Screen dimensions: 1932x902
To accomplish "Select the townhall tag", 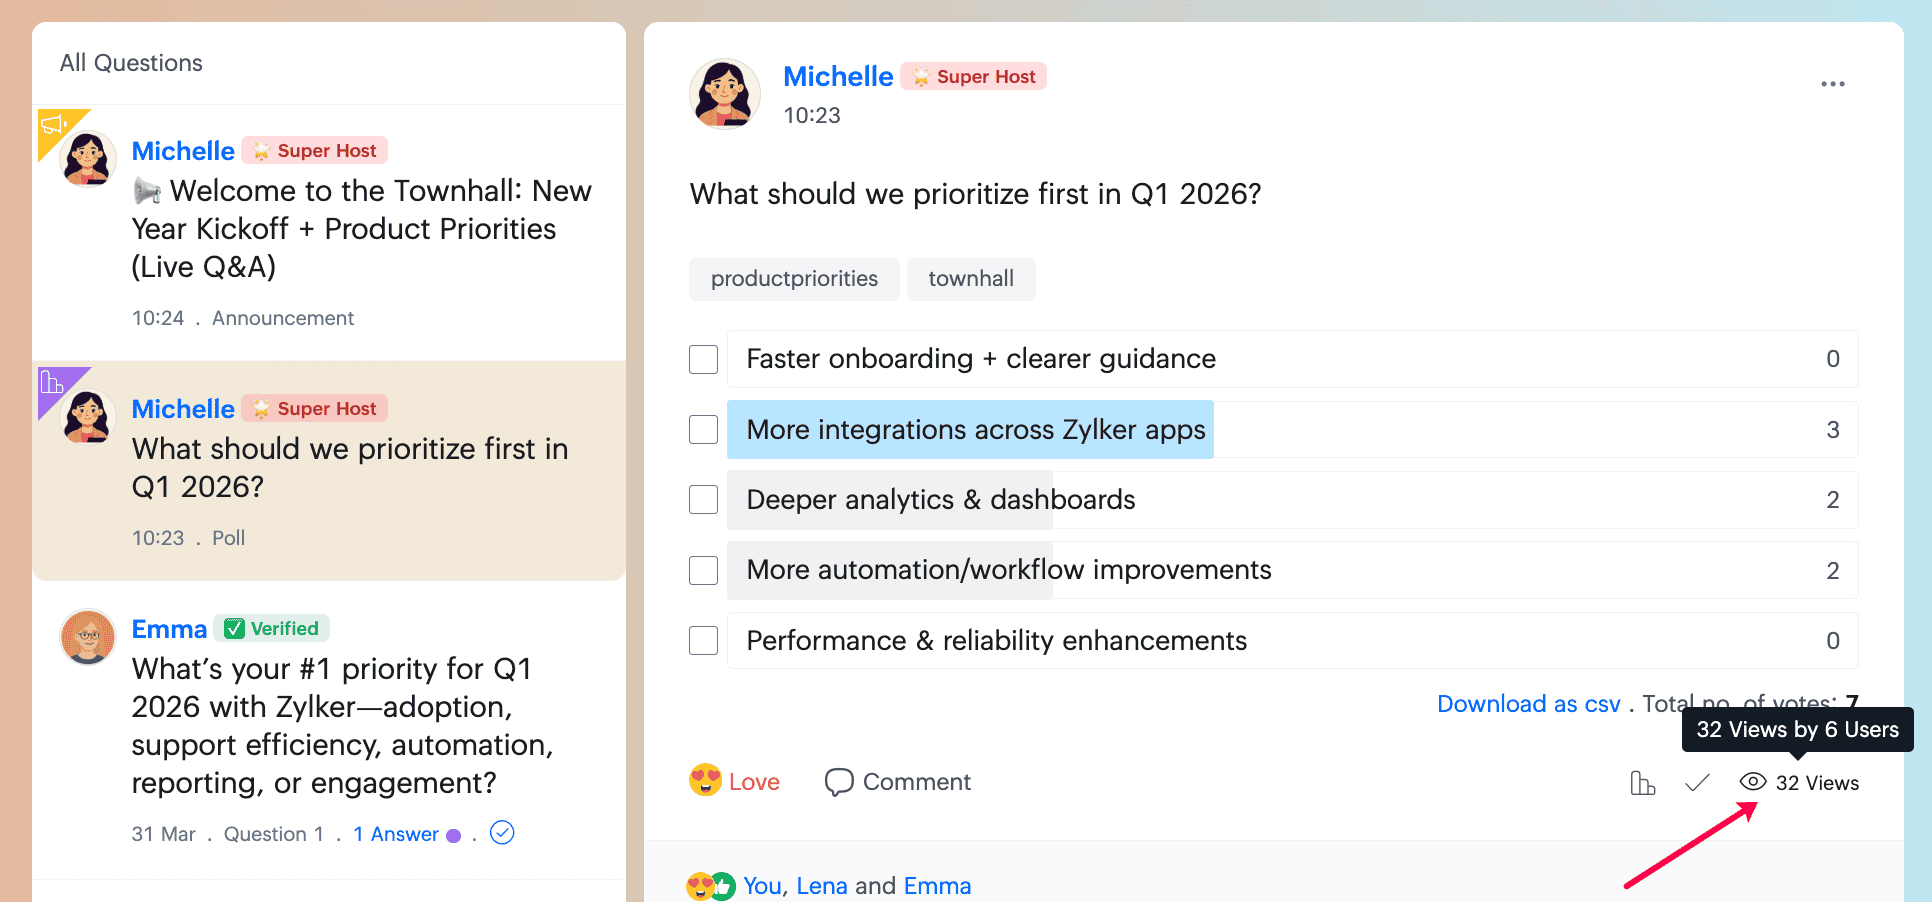I will (x=971, y=279).
